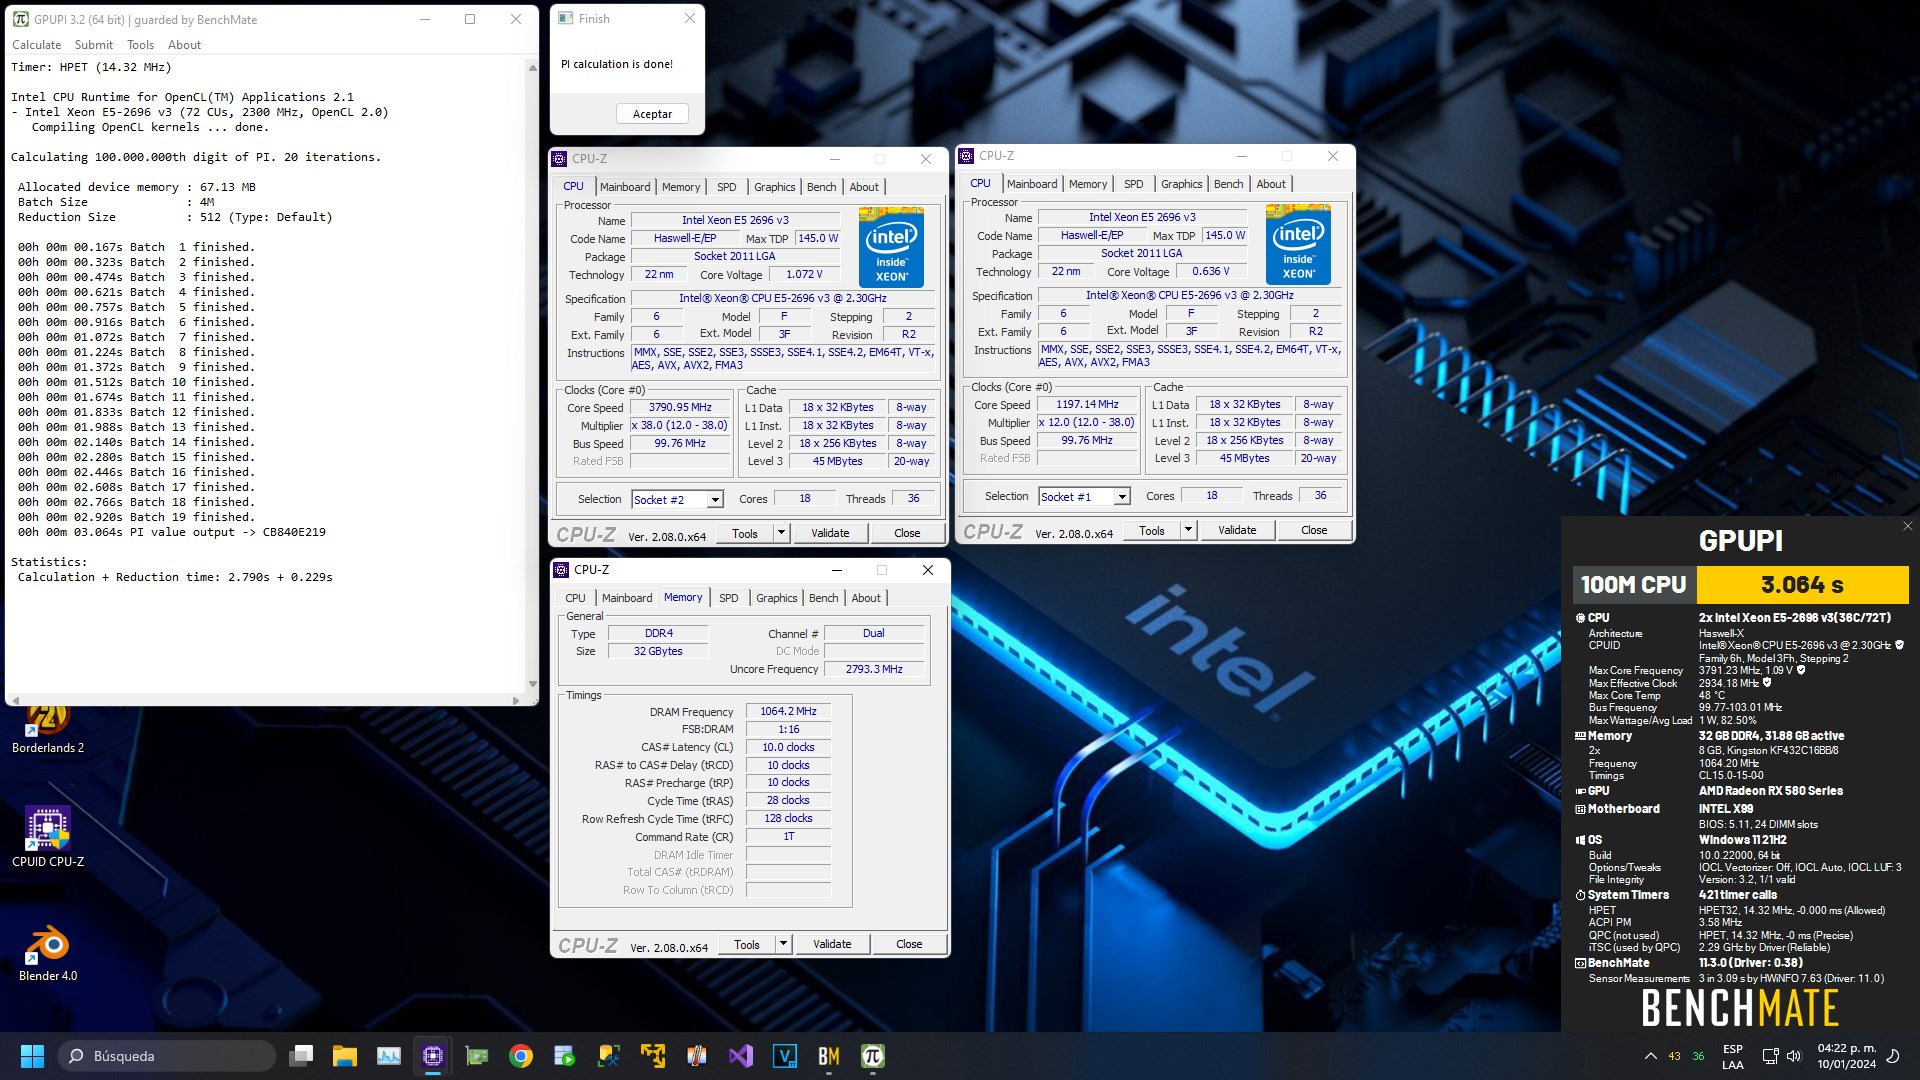Open the Windows Start menu

(32, 1056)
